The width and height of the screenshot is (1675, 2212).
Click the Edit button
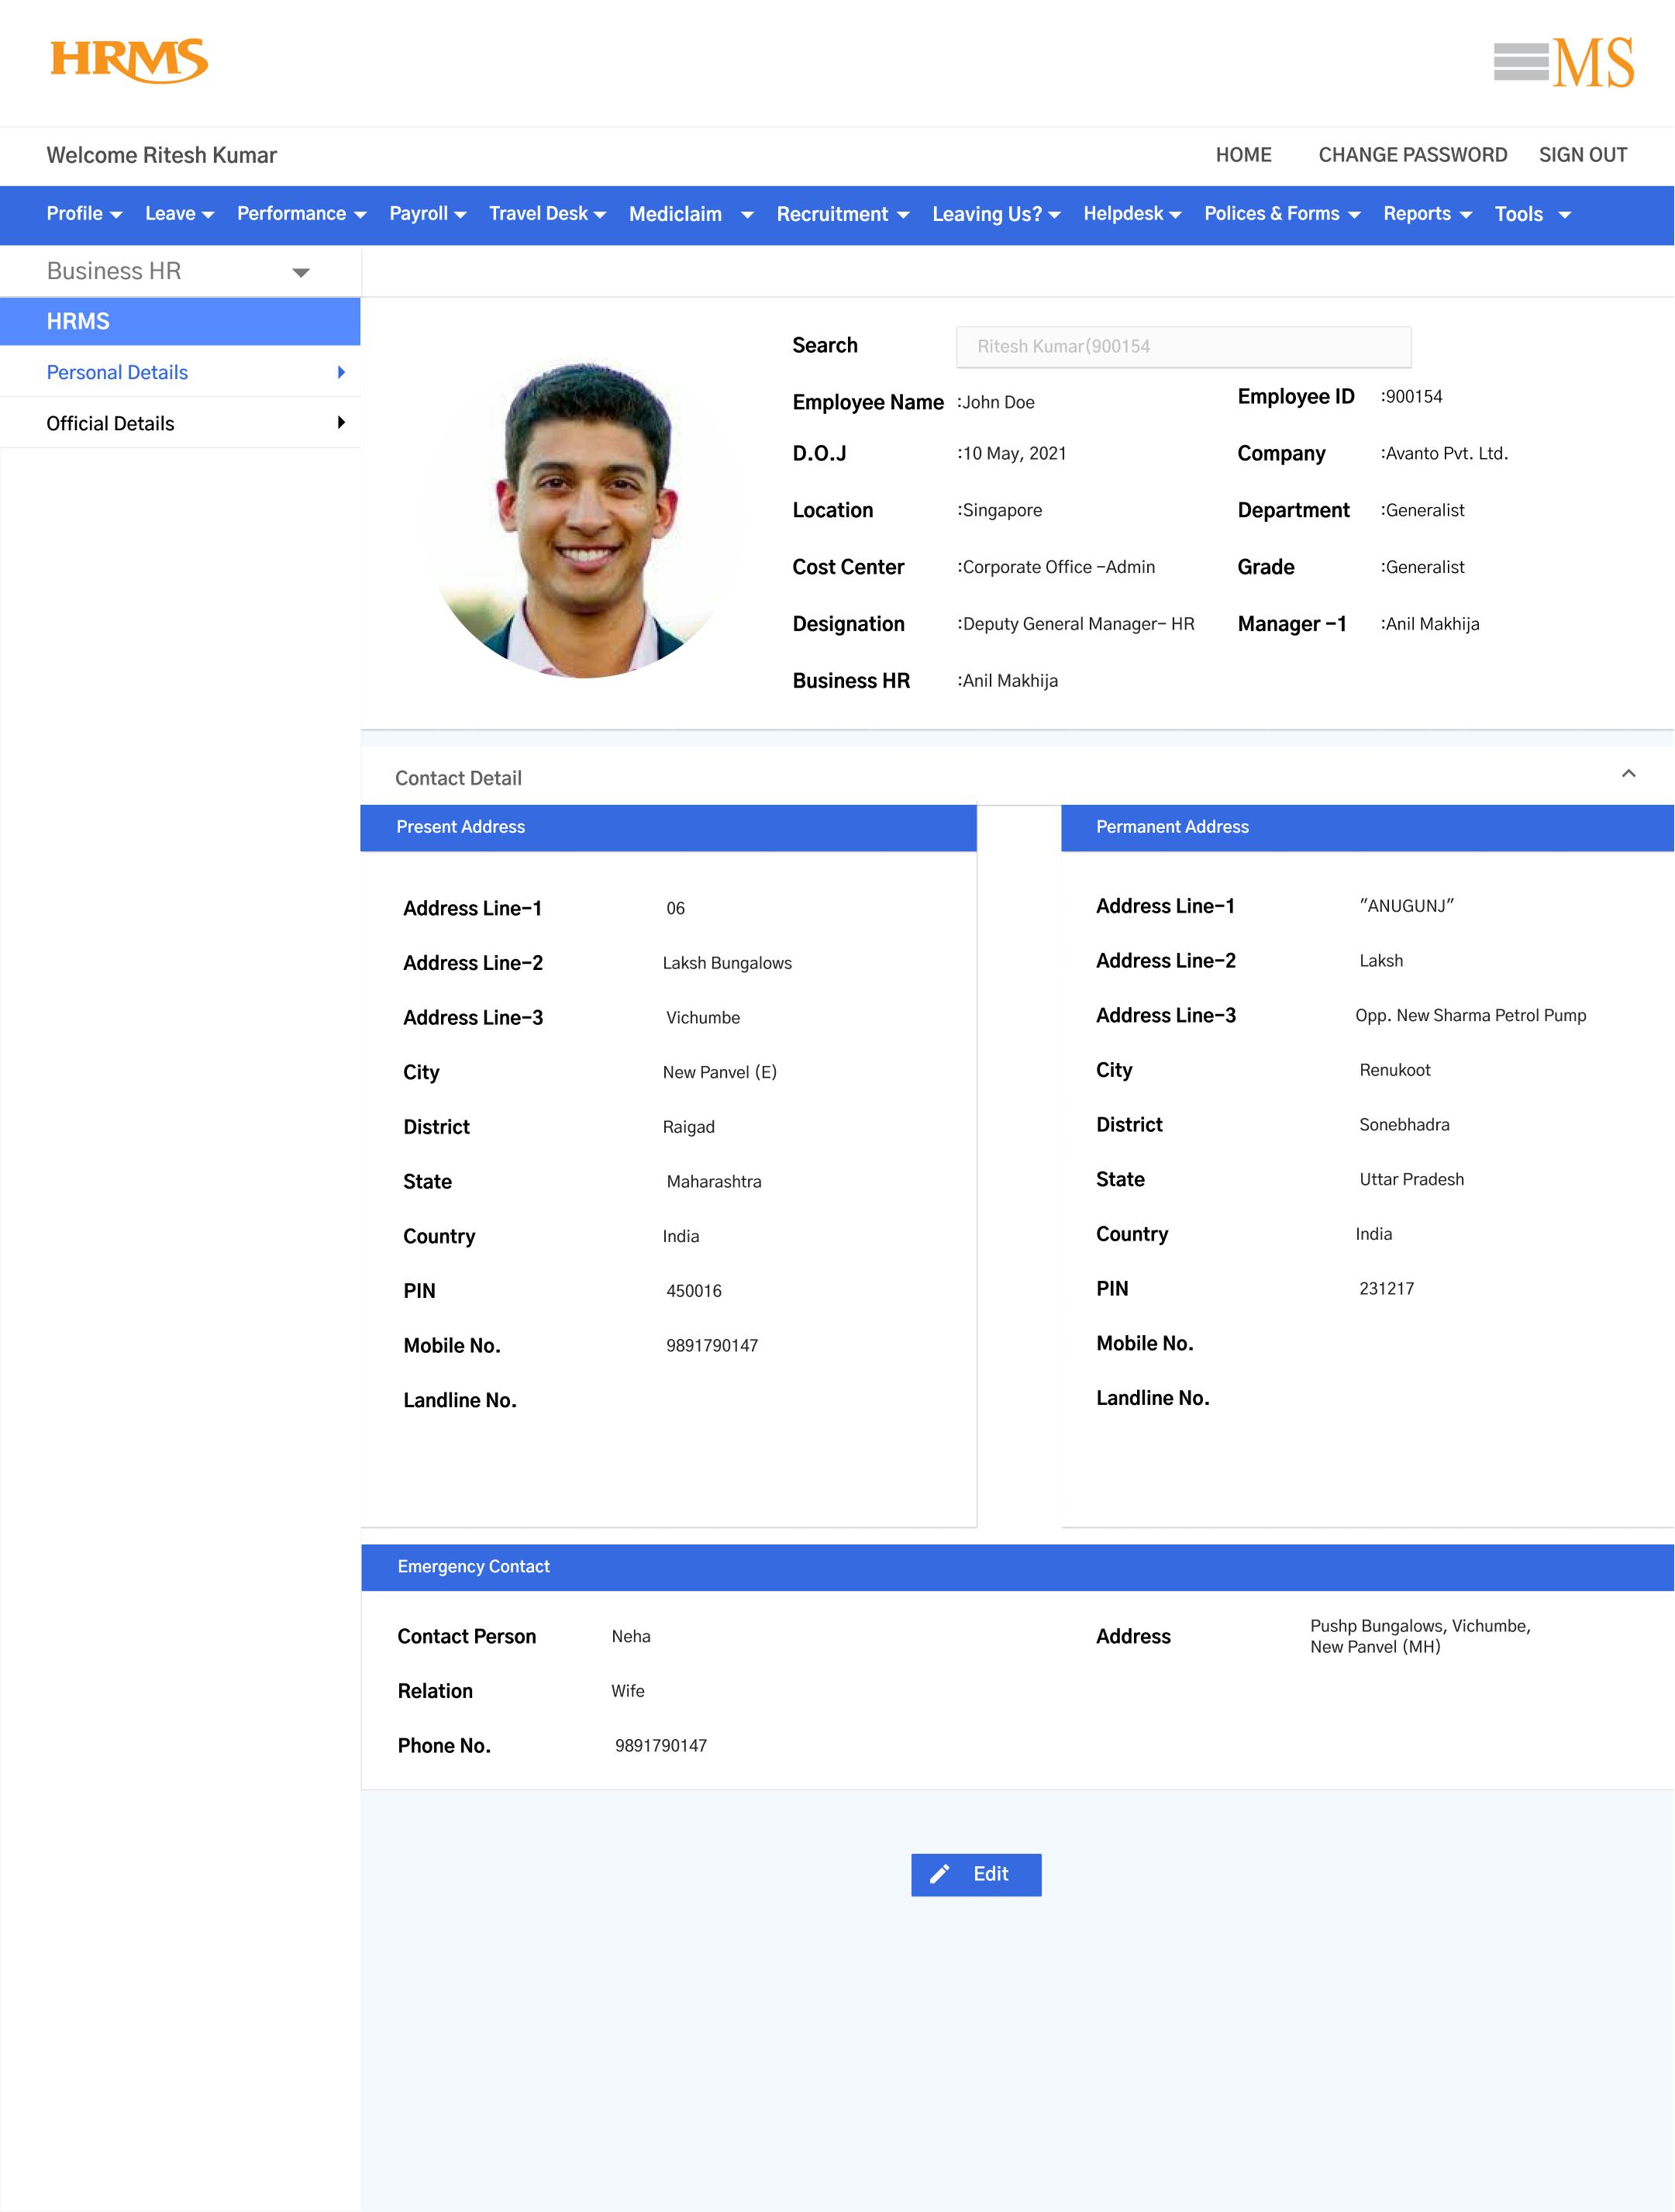(976, 1874)
